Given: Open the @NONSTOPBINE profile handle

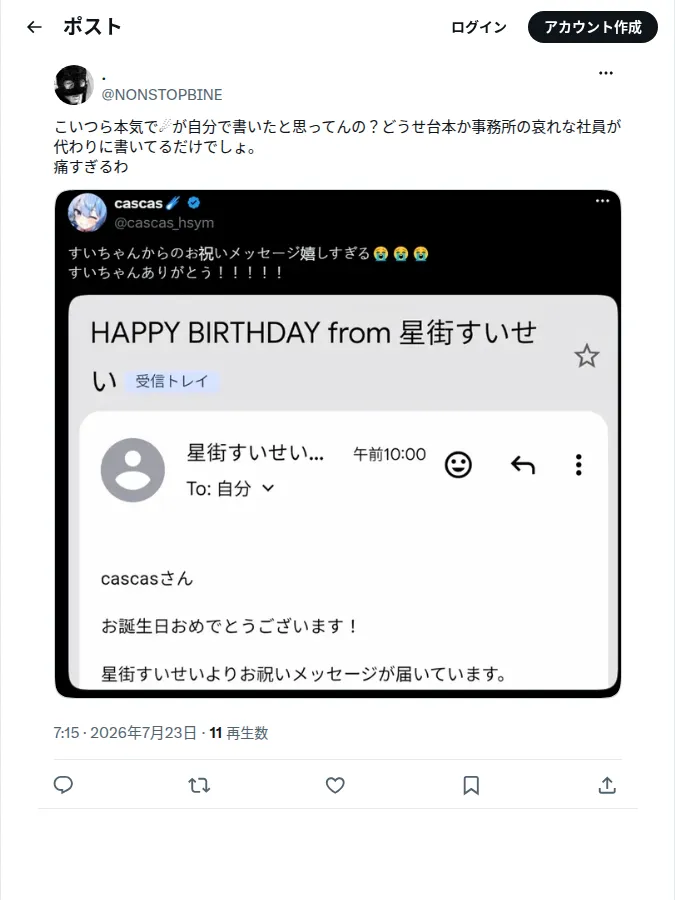Looking at the screenshot, I should click(x=162, y=95).
